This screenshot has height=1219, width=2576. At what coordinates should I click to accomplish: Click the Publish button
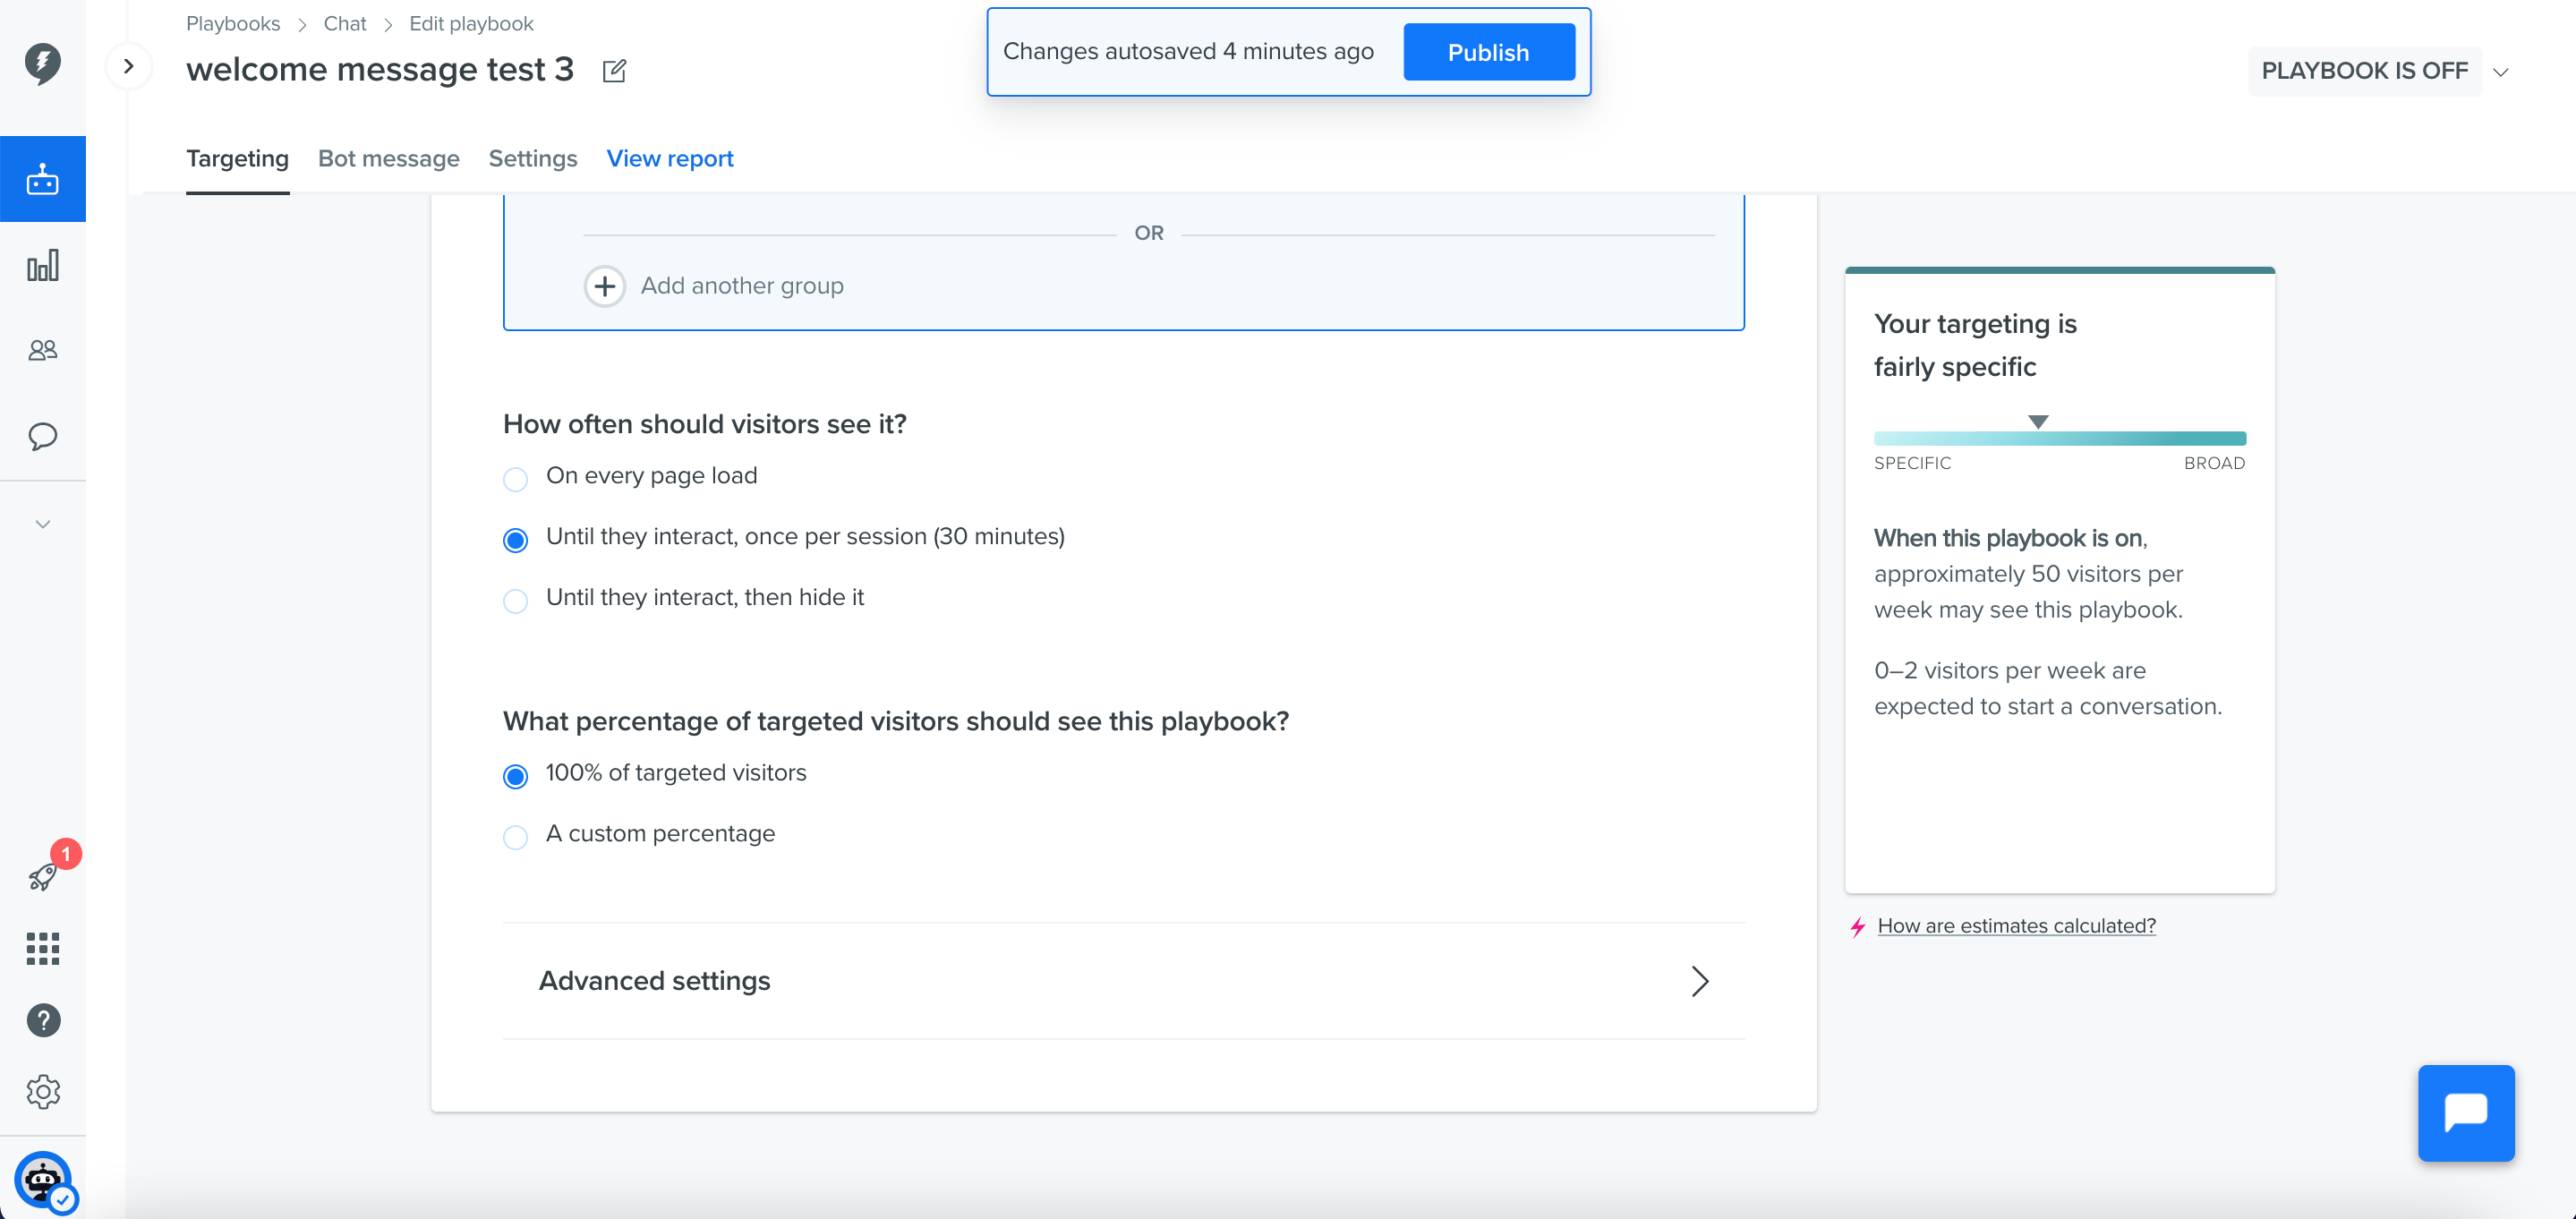click(x=1488, y=52)
